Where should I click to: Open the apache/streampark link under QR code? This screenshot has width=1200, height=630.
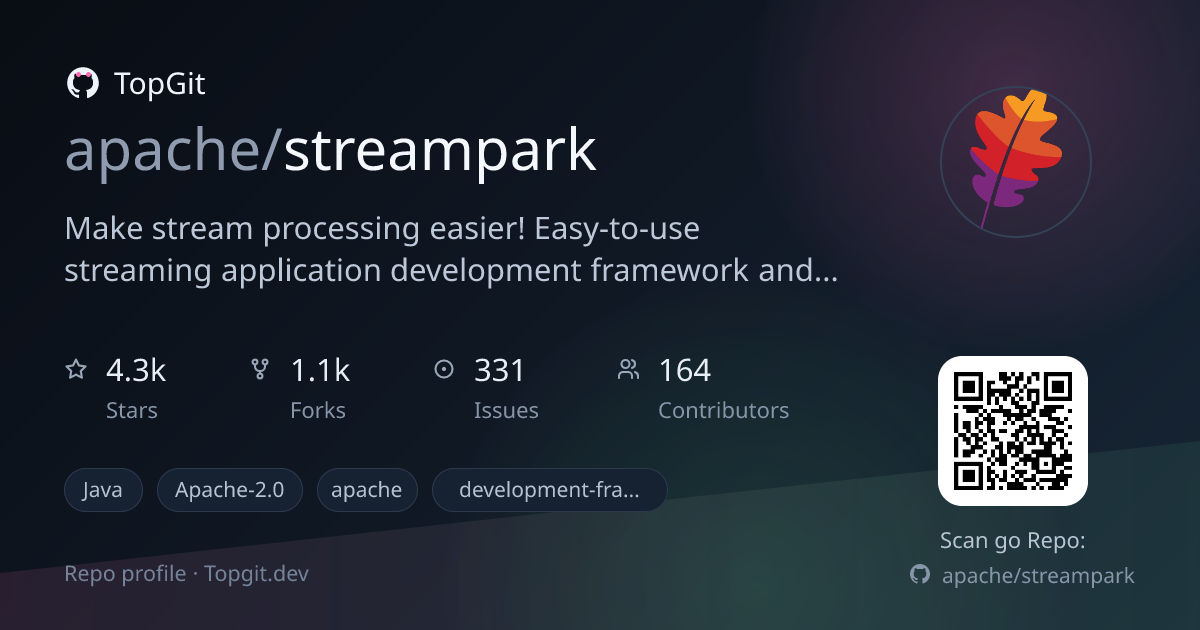pyautogui.click(x=1038, y=576)
